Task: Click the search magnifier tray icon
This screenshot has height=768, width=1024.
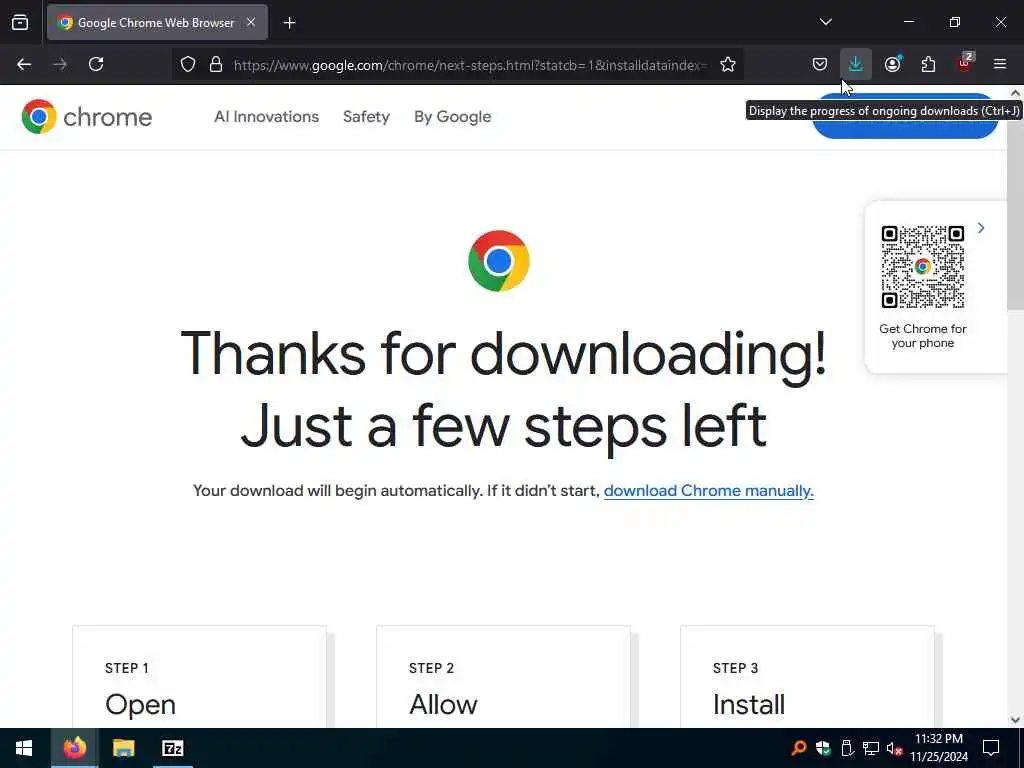Action: coord(798,748)
